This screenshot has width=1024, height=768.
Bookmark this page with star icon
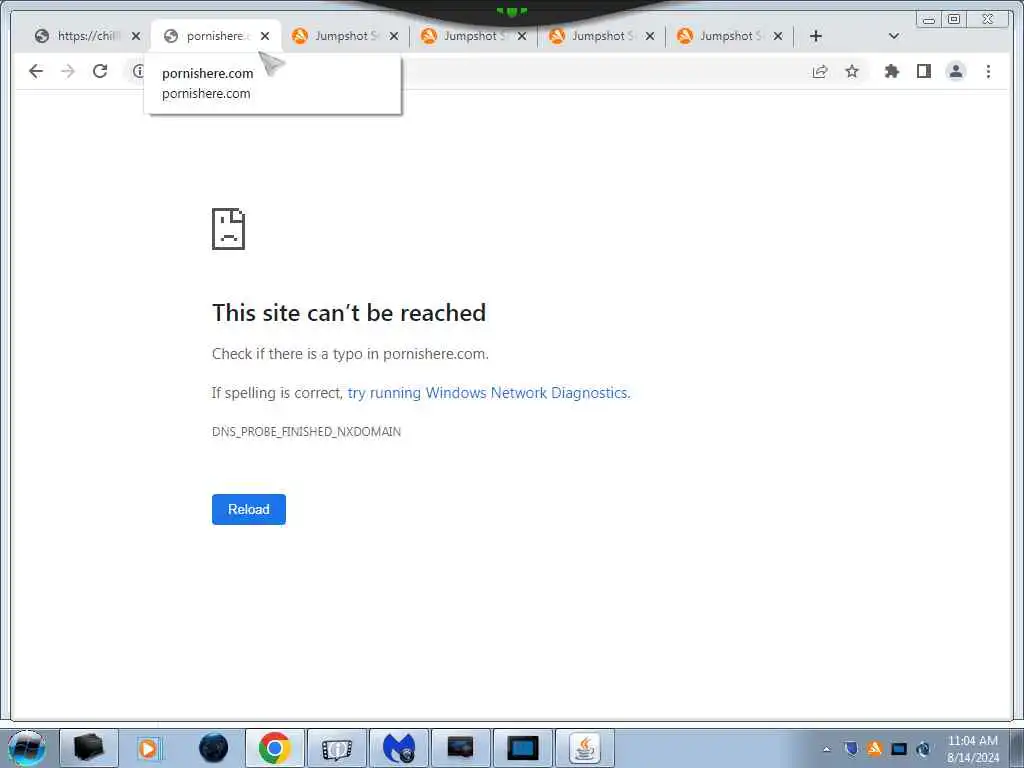click(x=852, y=71)
